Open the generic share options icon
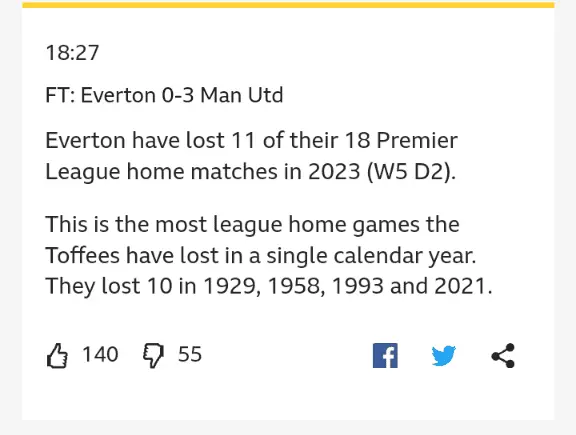 (x=503, y=355)
